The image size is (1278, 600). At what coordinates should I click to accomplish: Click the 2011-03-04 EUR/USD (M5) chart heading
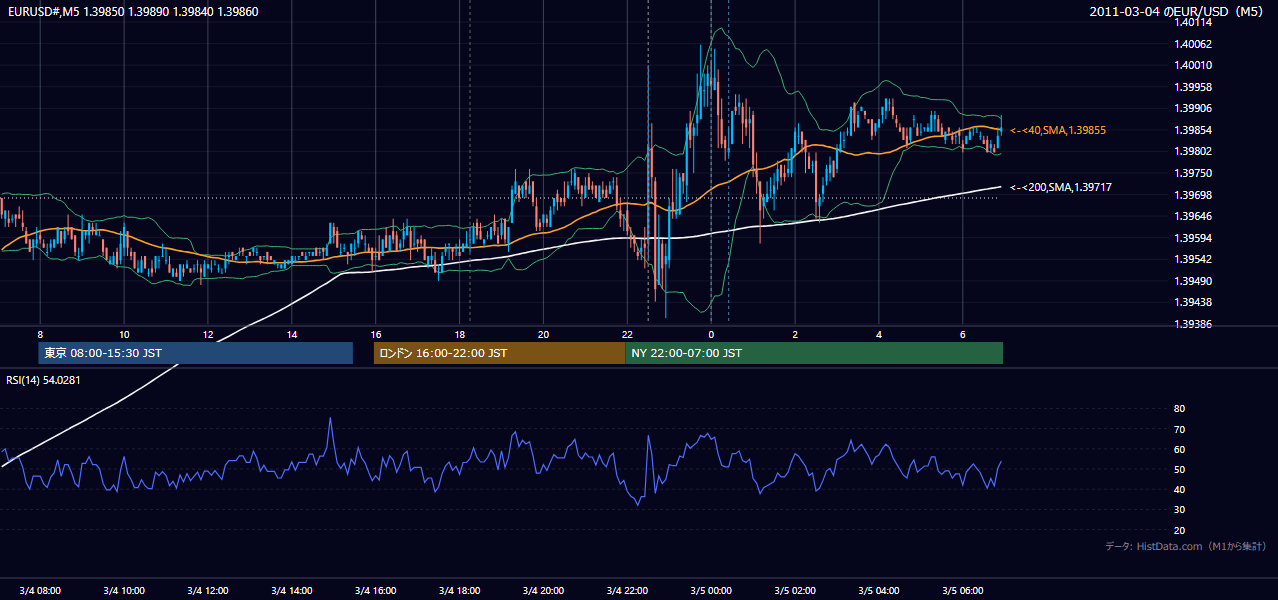tap(1177, 11)
